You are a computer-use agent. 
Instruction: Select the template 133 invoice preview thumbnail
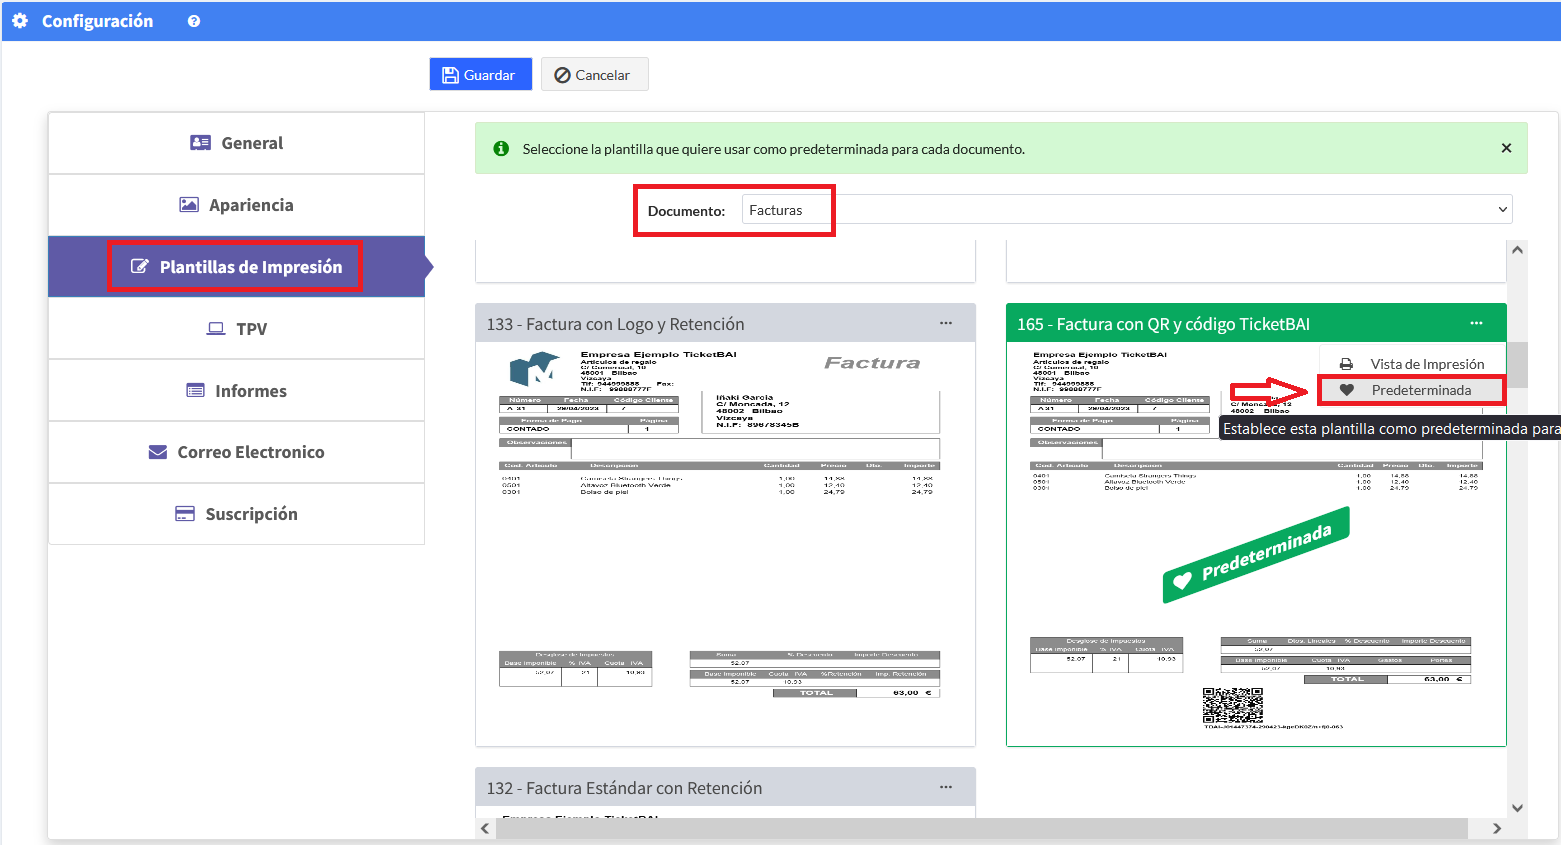(725, 544)
